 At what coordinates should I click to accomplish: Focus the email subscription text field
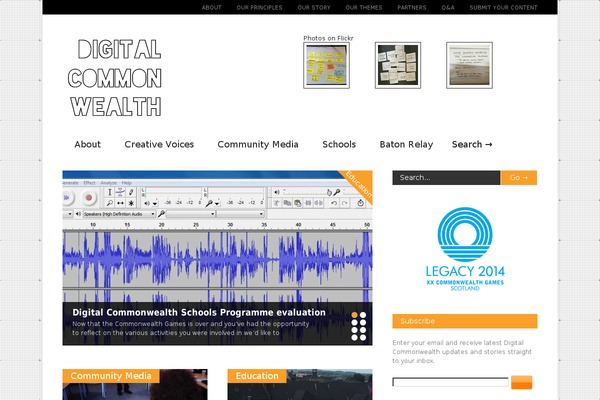[x=450, y=383]
